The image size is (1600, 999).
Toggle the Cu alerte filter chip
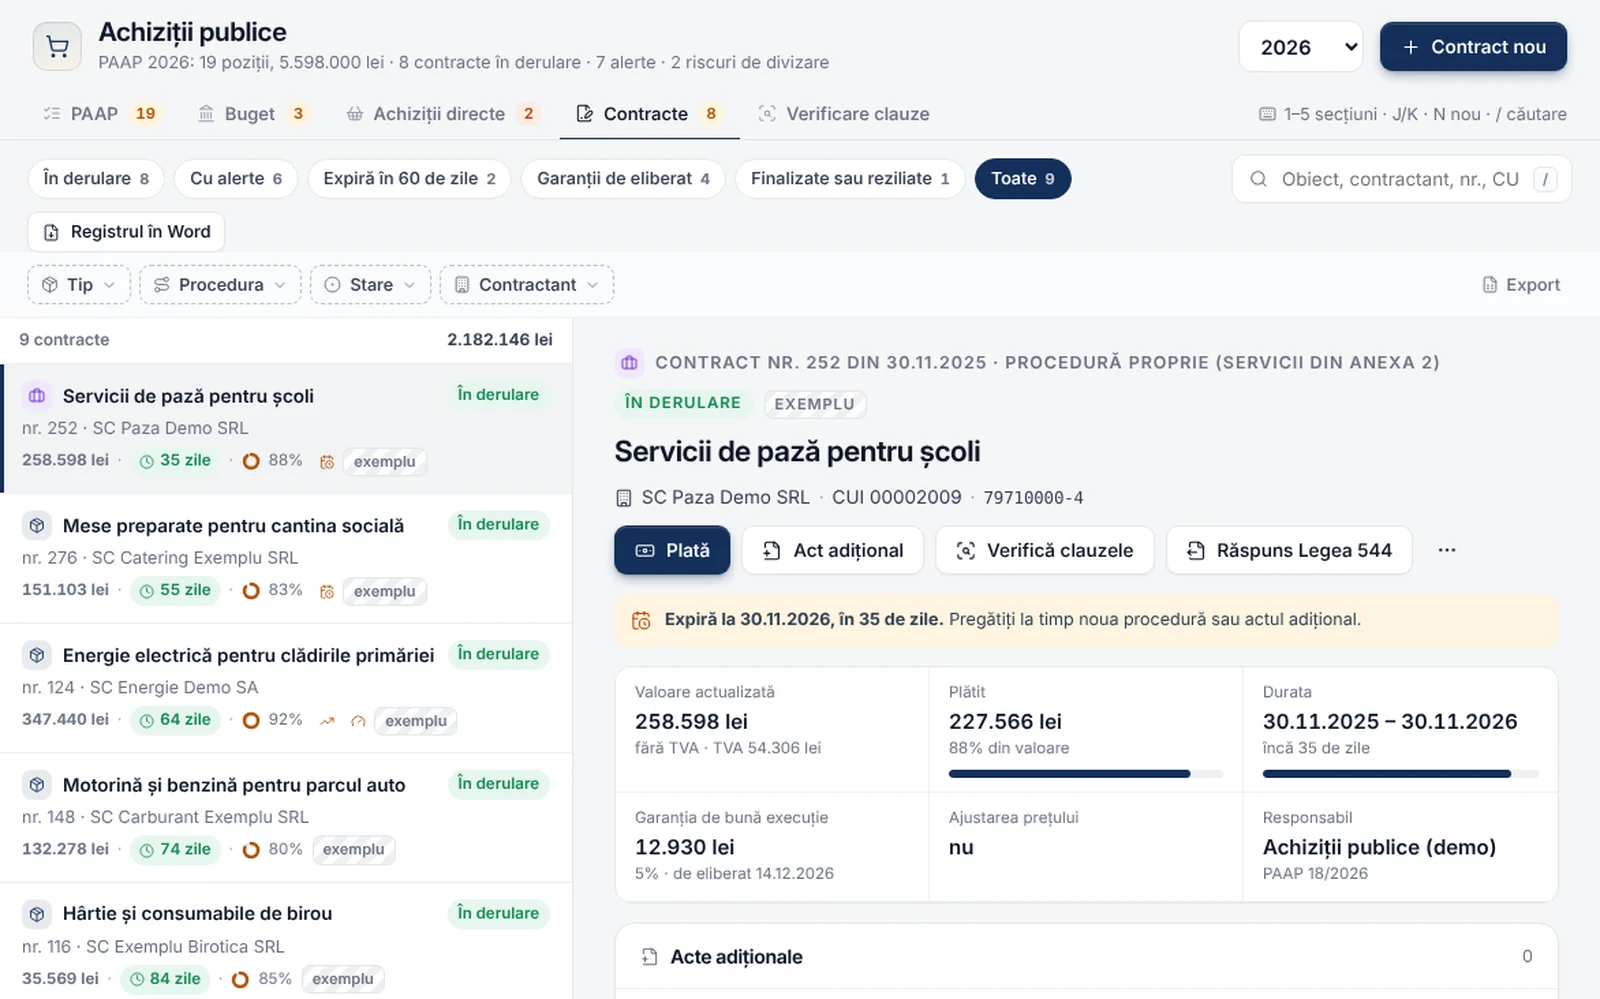tap(236, 178)
